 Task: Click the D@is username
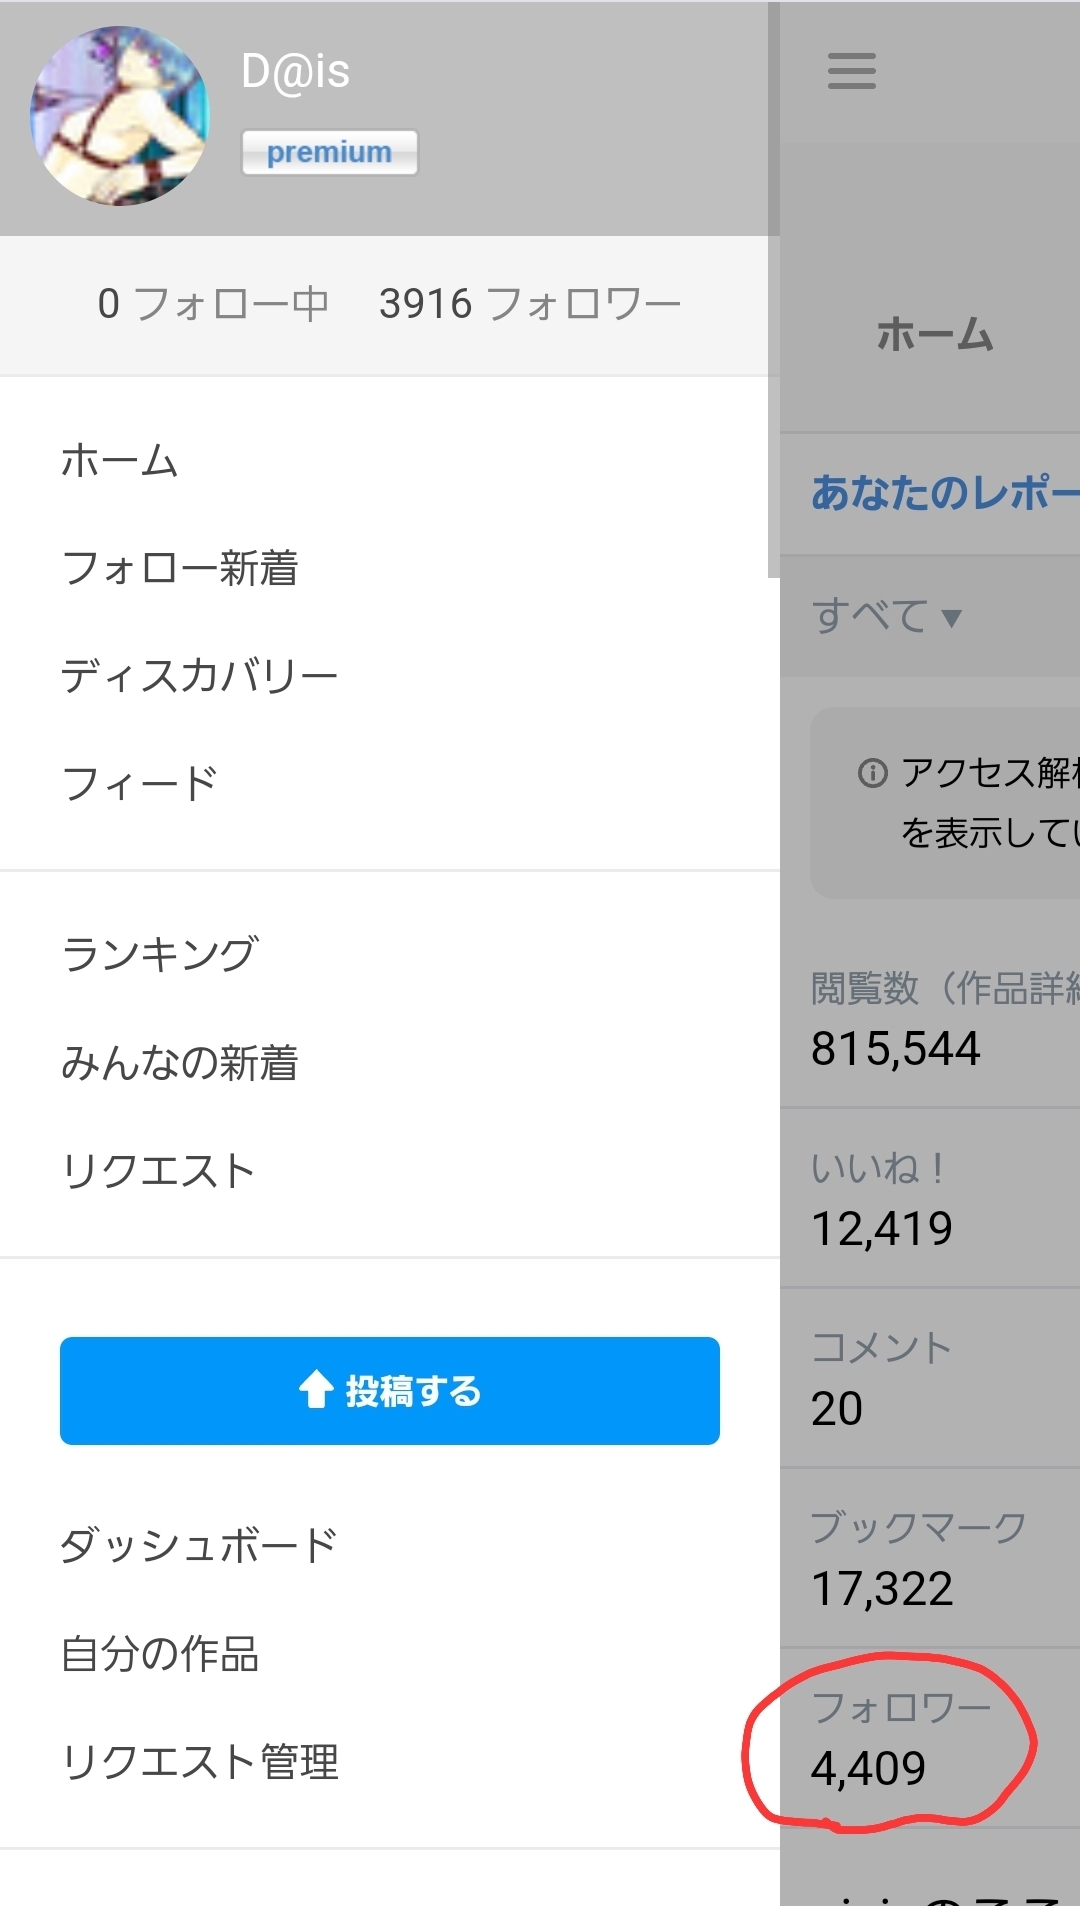[x=296, y=72]
